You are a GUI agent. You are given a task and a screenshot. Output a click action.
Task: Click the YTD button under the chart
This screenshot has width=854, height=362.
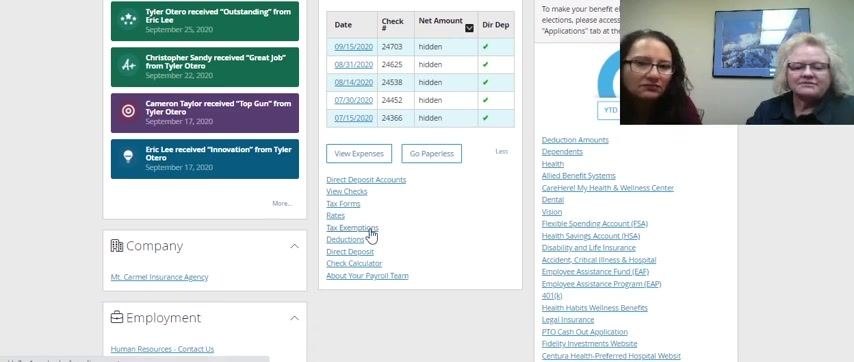click(x=610, y=110)
